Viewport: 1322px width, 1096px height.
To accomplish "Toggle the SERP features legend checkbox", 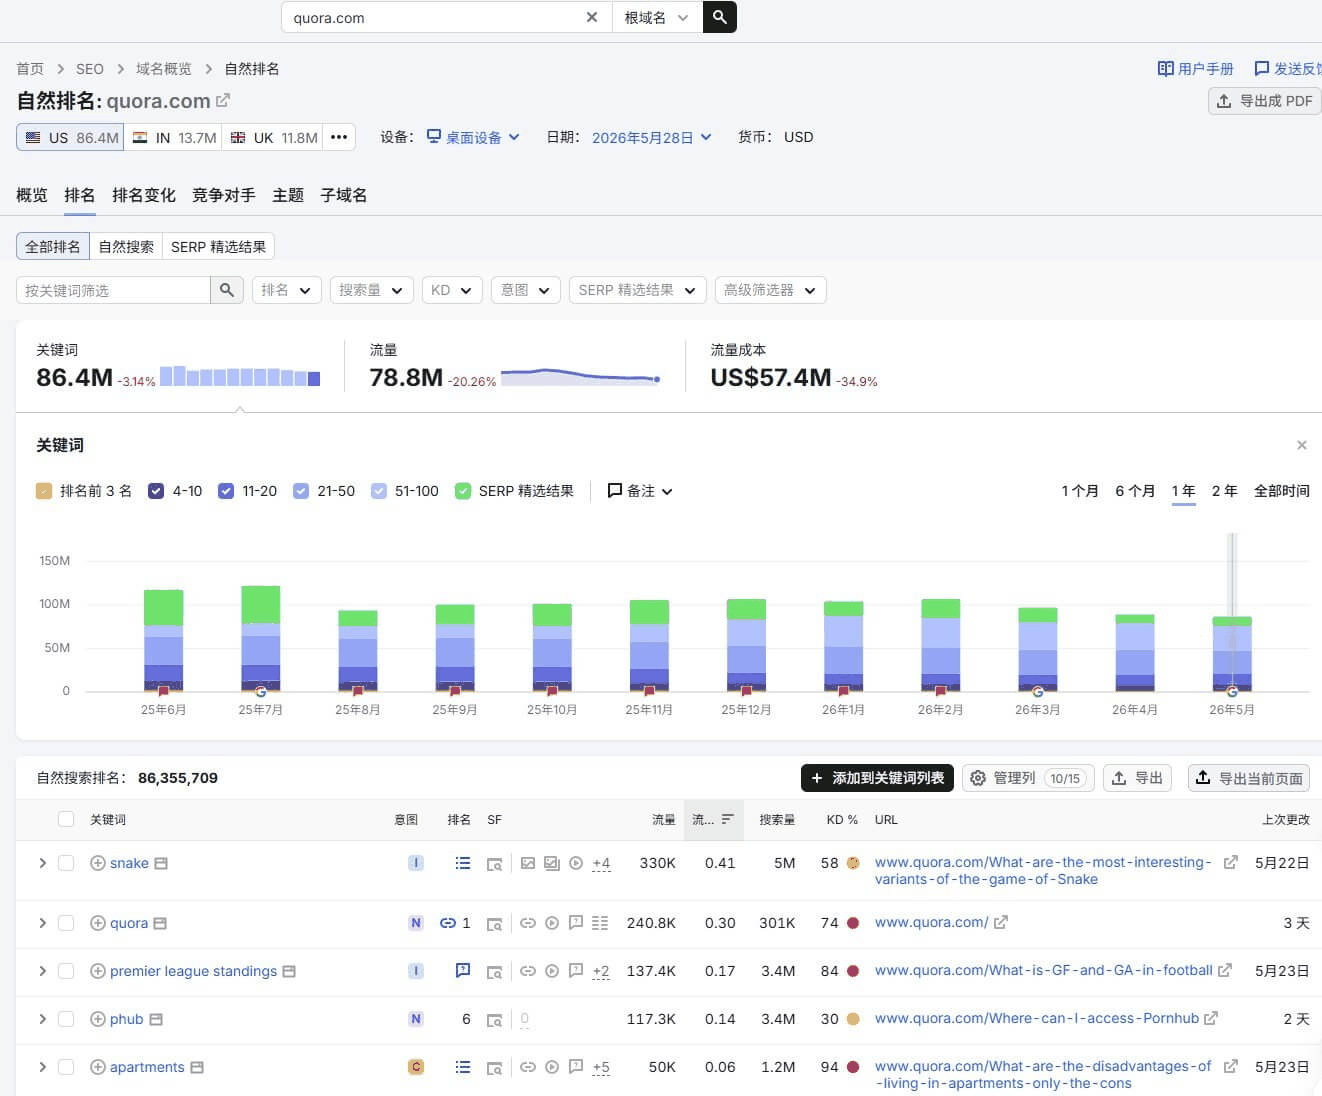I will (x=463, y=491).
